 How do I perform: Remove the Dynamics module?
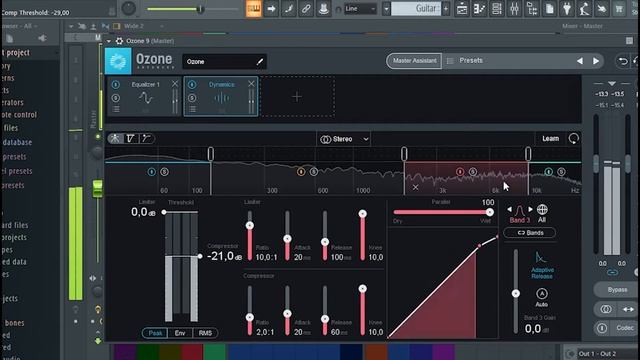(251, 84)
